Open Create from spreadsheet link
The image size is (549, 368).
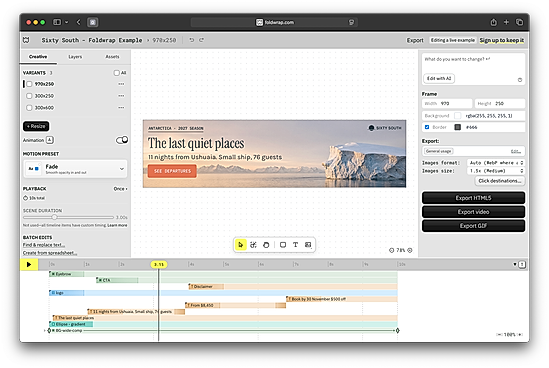[x=50, y=253]
